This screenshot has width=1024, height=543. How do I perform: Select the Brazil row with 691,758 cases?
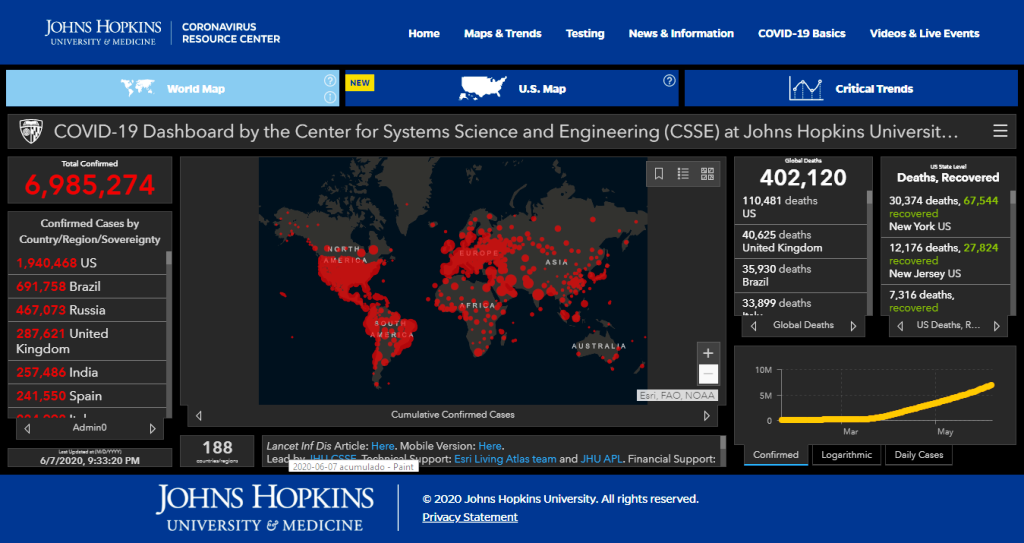pos(87,286)
